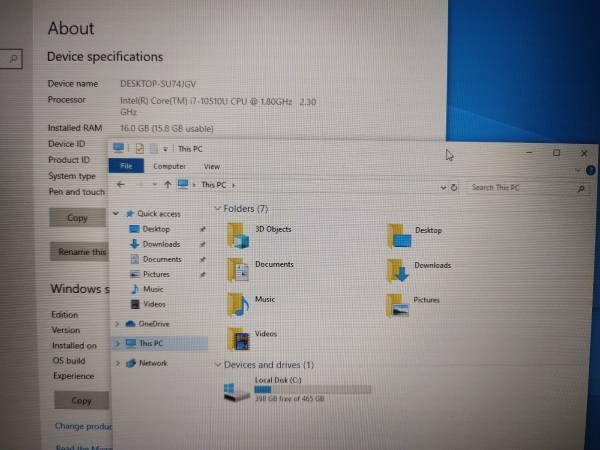Click the pin icon beside Desktop in Quick access

click(x=203, y=229)
